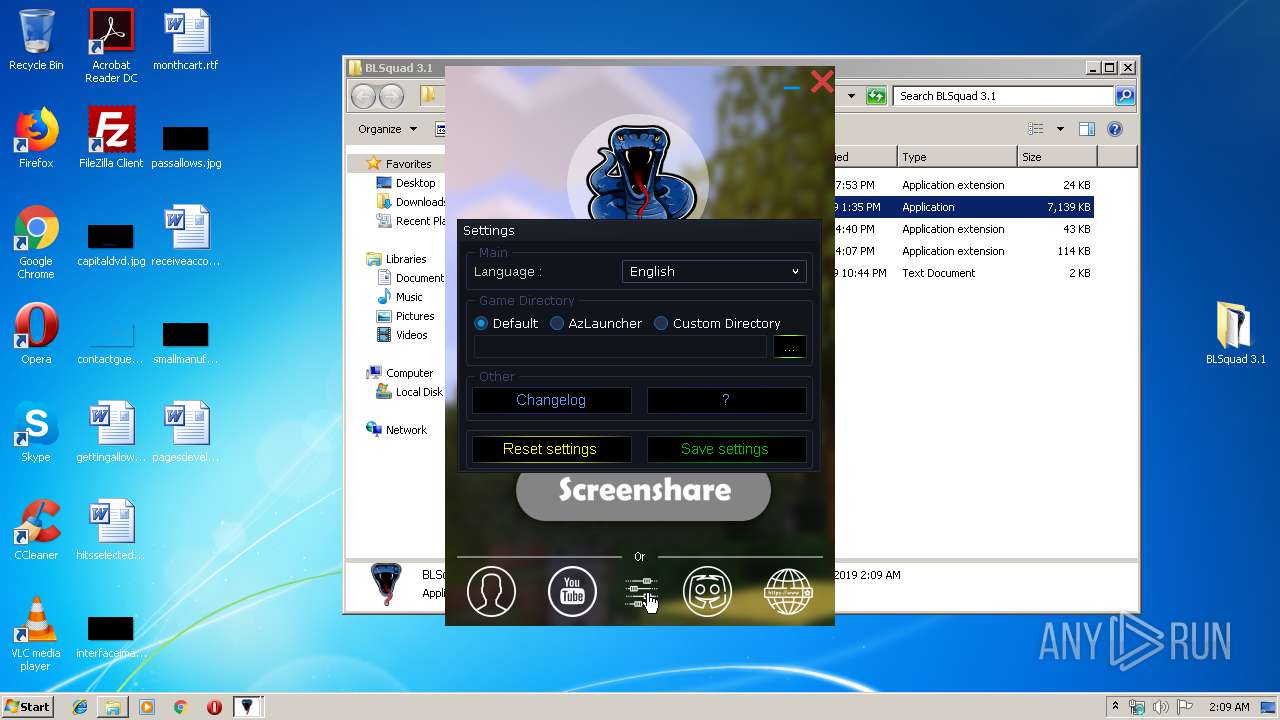Image resolution: width=1280 pixels, height=720 pixels.
Task: Open the Language dropdown set to English
Action: pos(714,271)
